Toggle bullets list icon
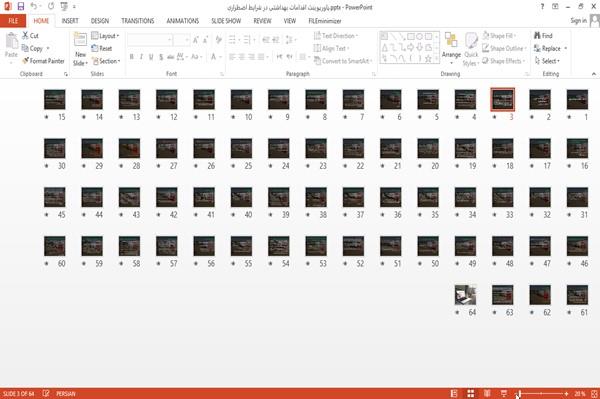The image size is (600, 399). coord(233,40)
